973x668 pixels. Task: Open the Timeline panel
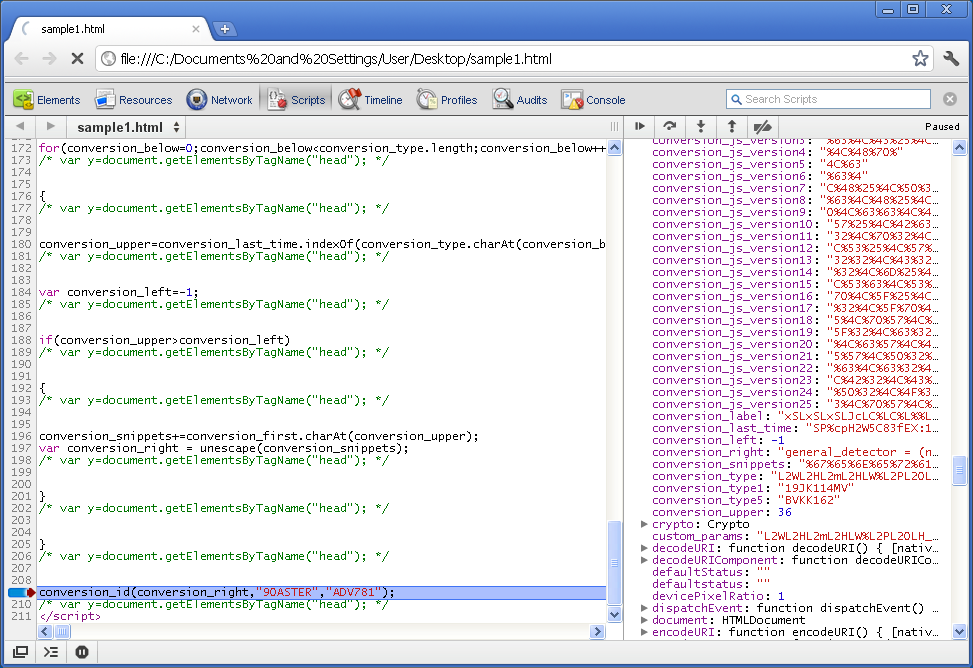pyautogui.click(x=371, y=100)
